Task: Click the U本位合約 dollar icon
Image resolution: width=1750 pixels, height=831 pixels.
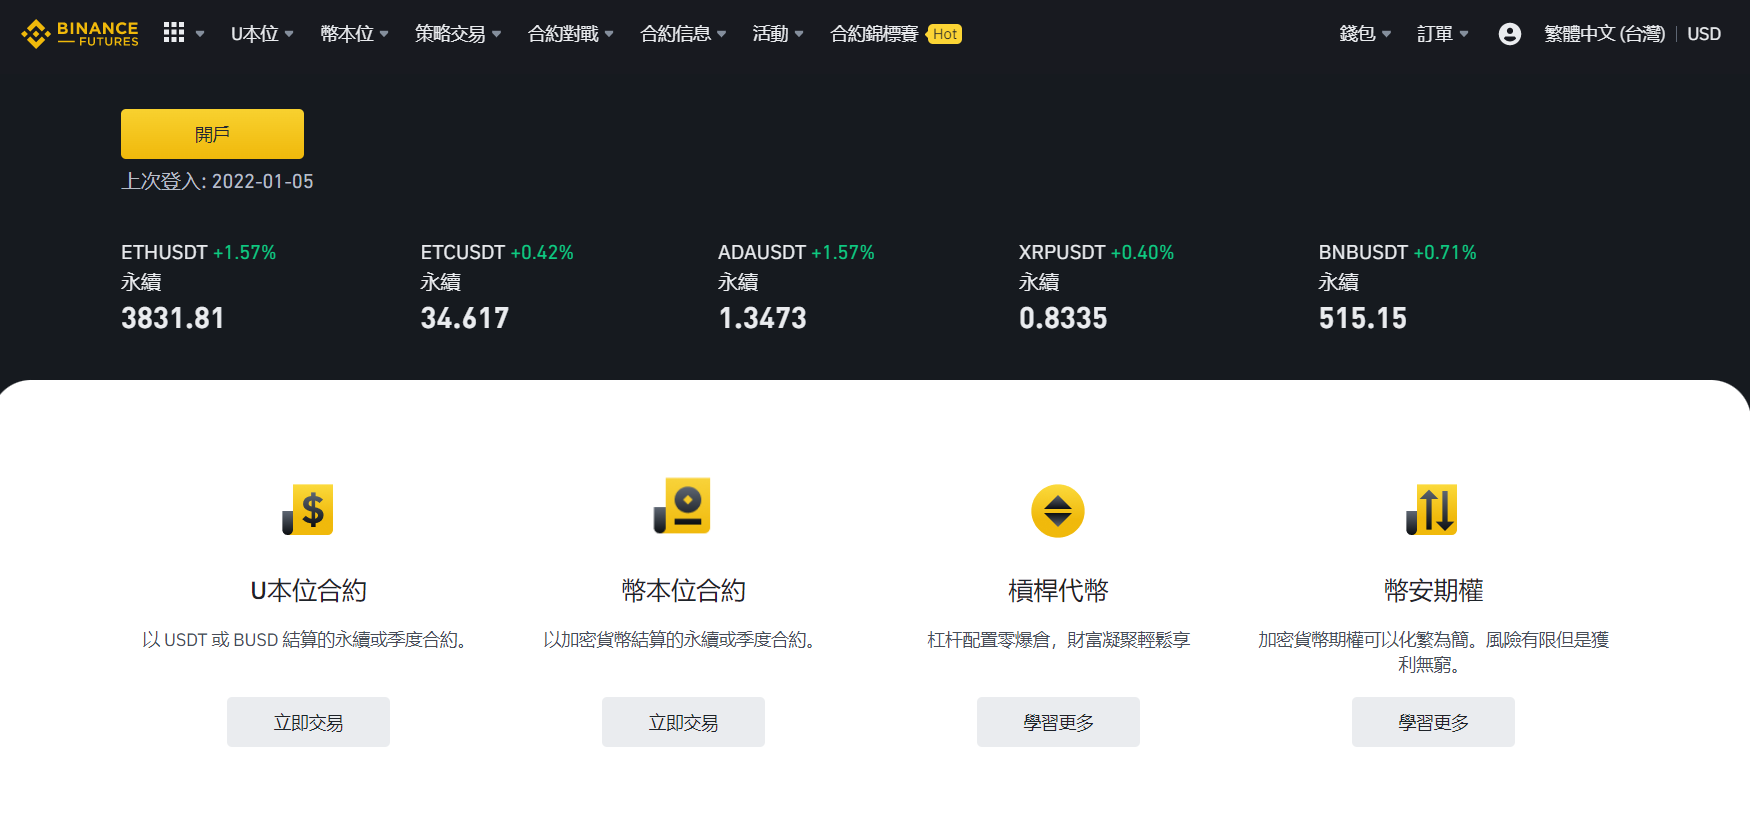Action: [x=308, y=510]
